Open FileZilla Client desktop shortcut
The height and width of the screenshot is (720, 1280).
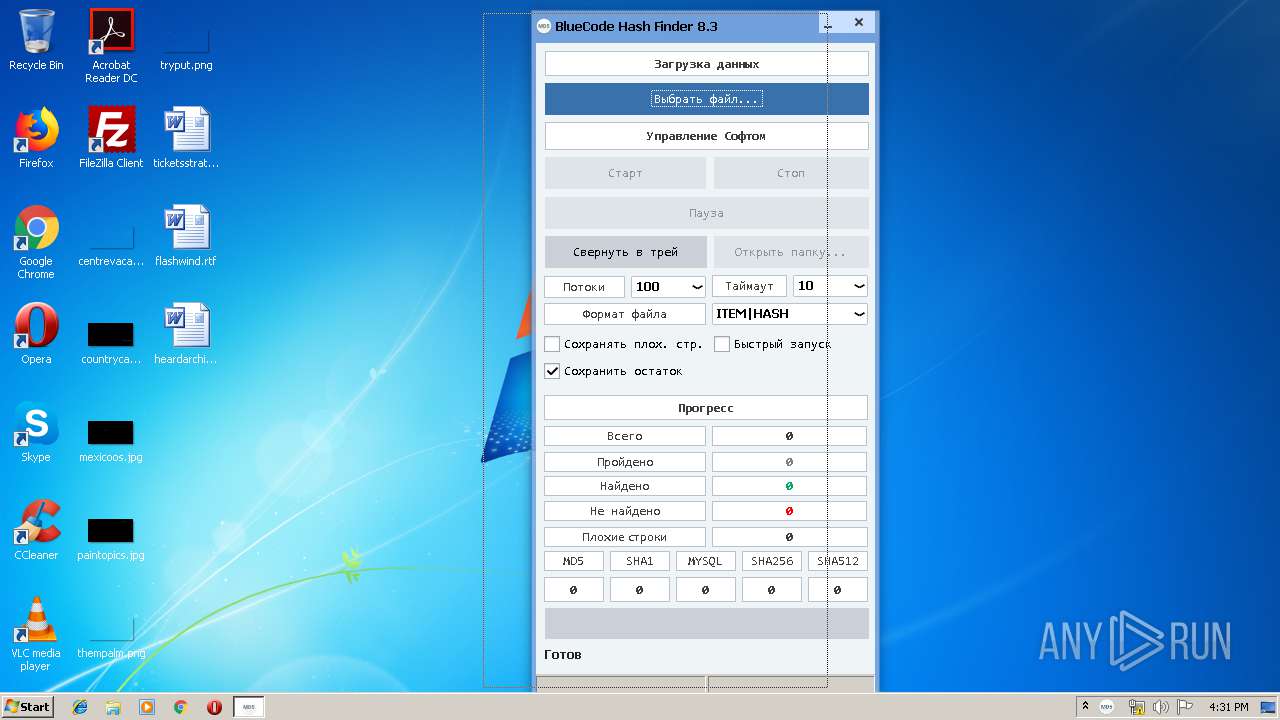pos(111,138)
